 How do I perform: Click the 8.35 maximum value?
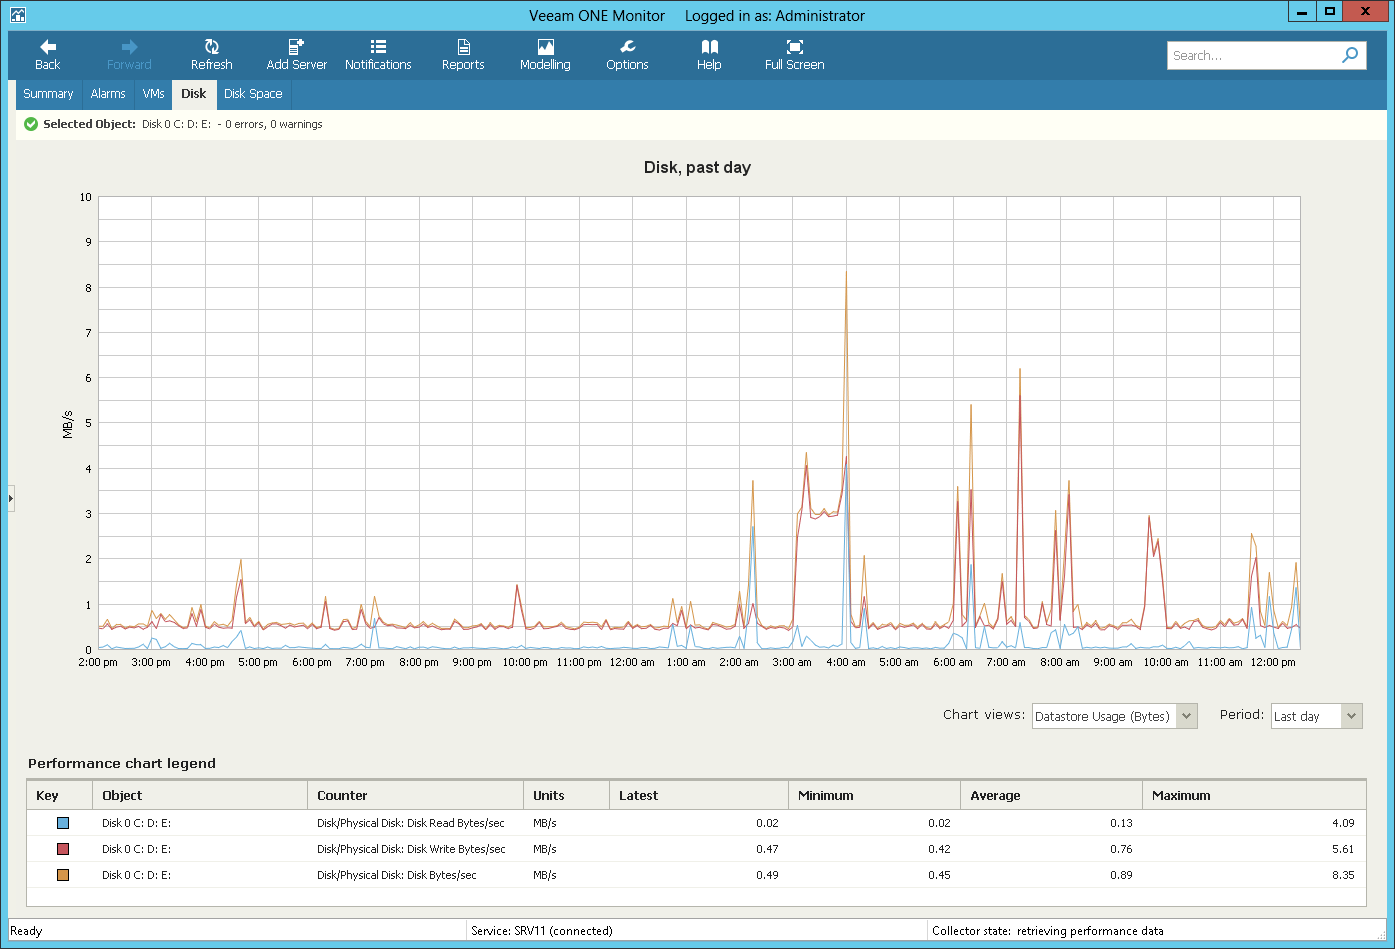tap(1343, 875)
